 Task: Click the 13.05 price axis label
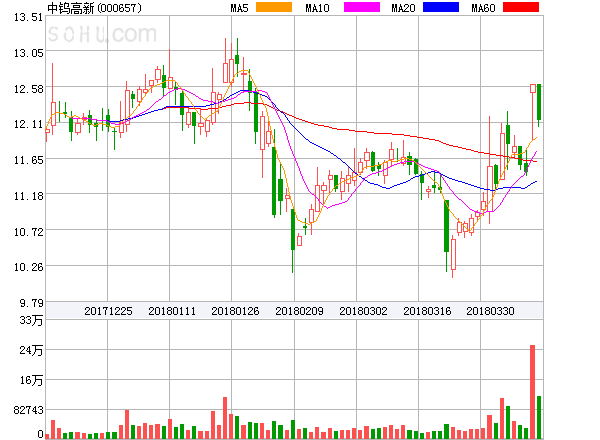tap(28, 53)
